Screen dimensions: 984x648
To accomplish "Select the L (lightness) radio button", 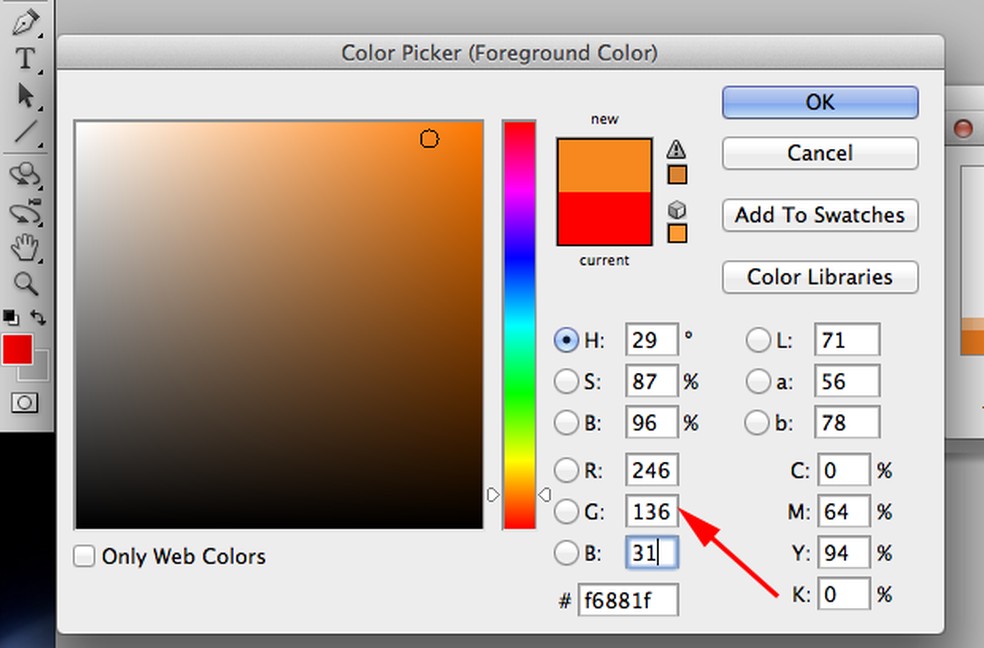I will tap(759, 340).
